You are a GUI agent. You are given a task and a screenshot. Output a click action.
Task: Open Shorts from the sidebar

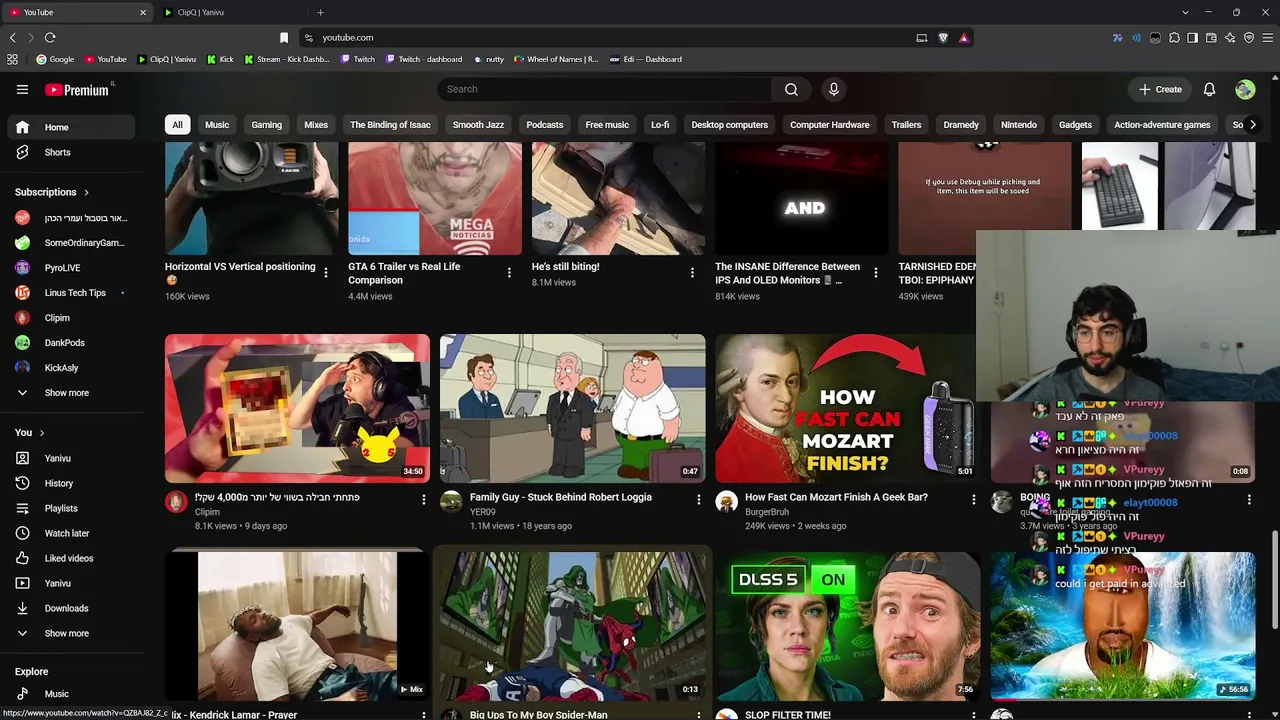[x=71, y=152]
